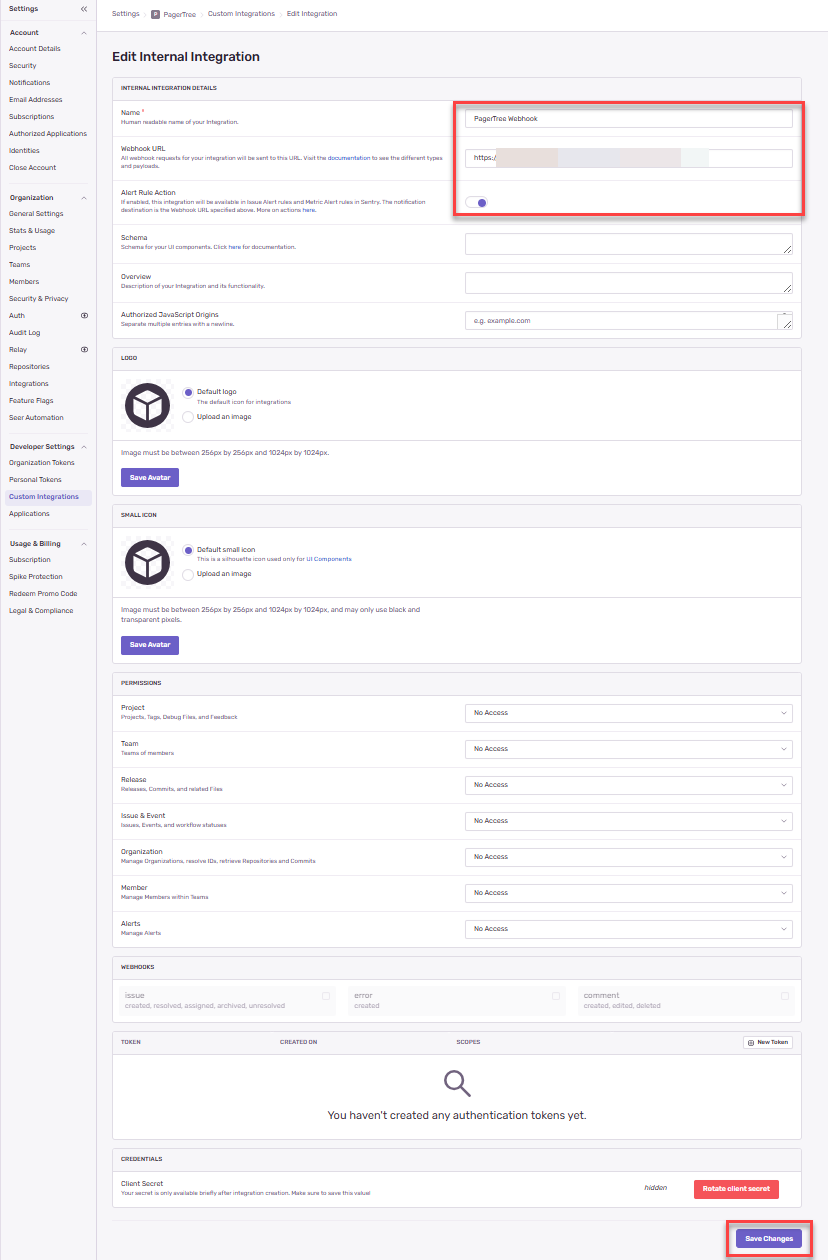Open Organization Tokens in the sidebar
The height and width of the screenshot is (1260, 828).
click(x=42, y=463)
